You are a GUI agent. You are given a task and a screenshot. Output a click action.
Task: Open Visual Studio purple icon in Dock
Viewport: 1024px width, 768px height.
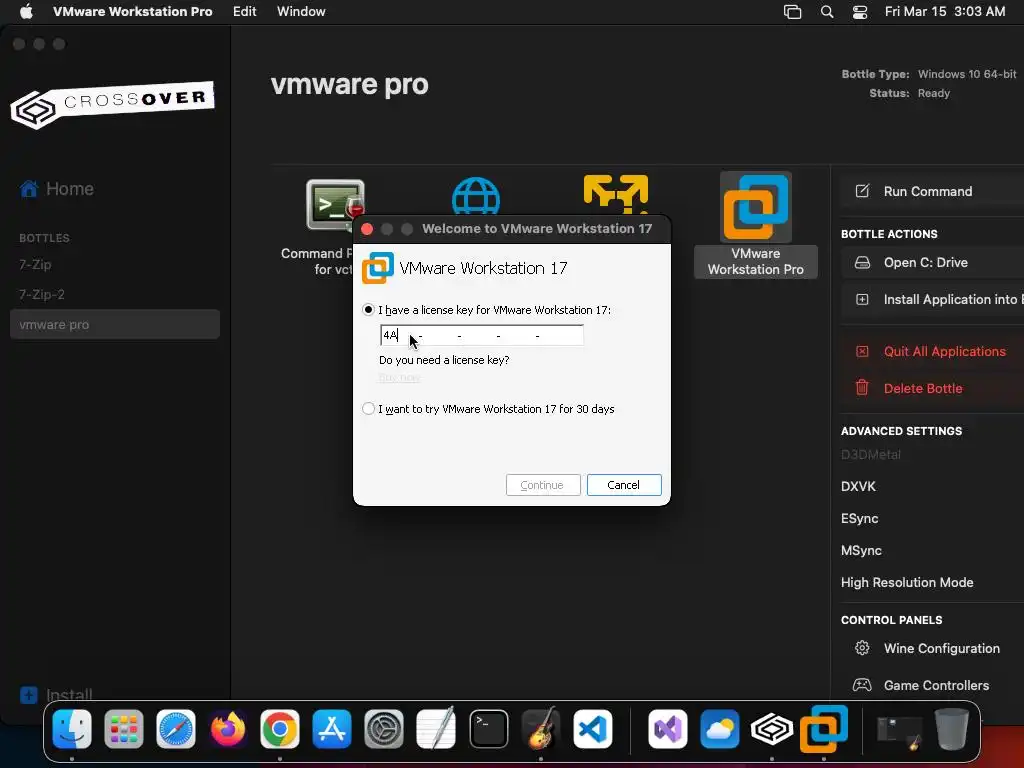pos(667,729)
